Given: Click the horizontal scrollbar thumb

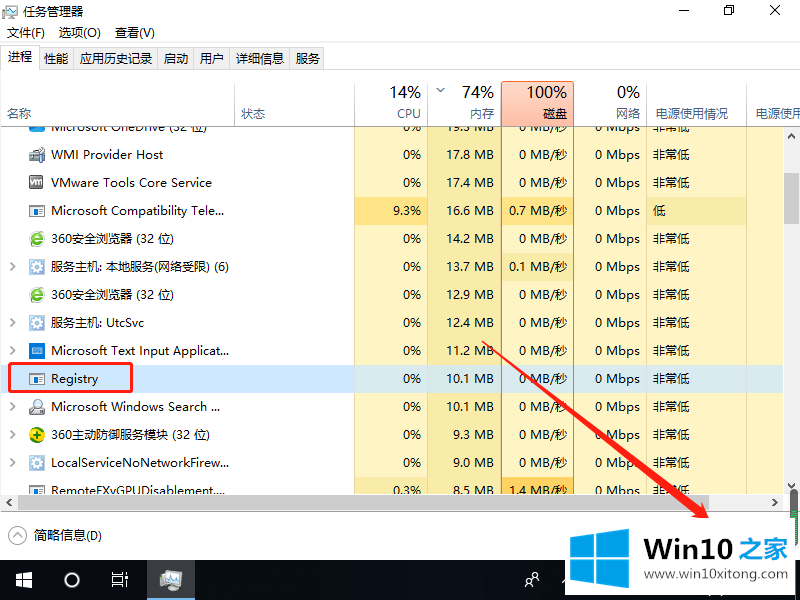Looking at the screenshot, I should point(363,503).
